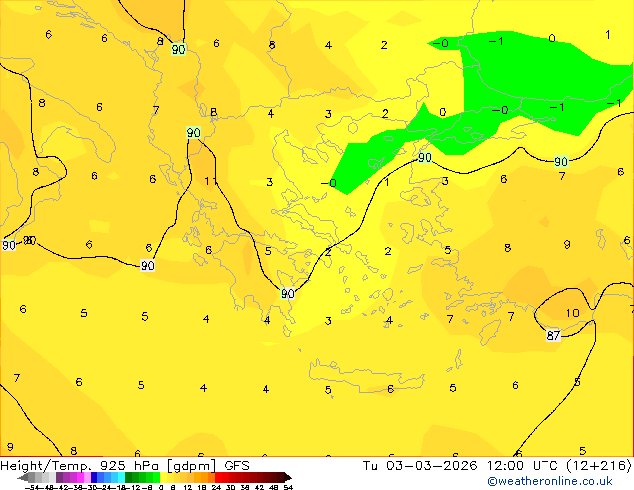
Task: Click the date Tu 03-03-2026
Action: point(420,466)
